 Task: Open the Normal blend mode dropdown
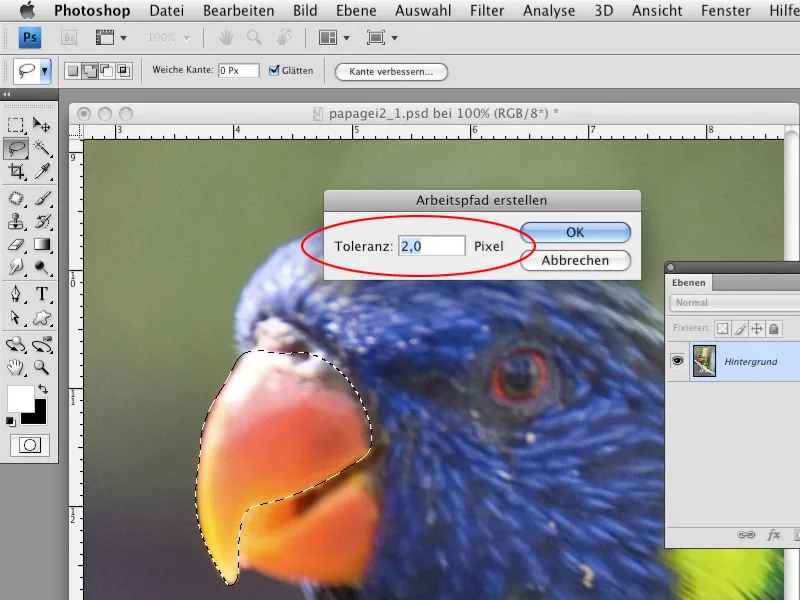click(x=712, y=302)
